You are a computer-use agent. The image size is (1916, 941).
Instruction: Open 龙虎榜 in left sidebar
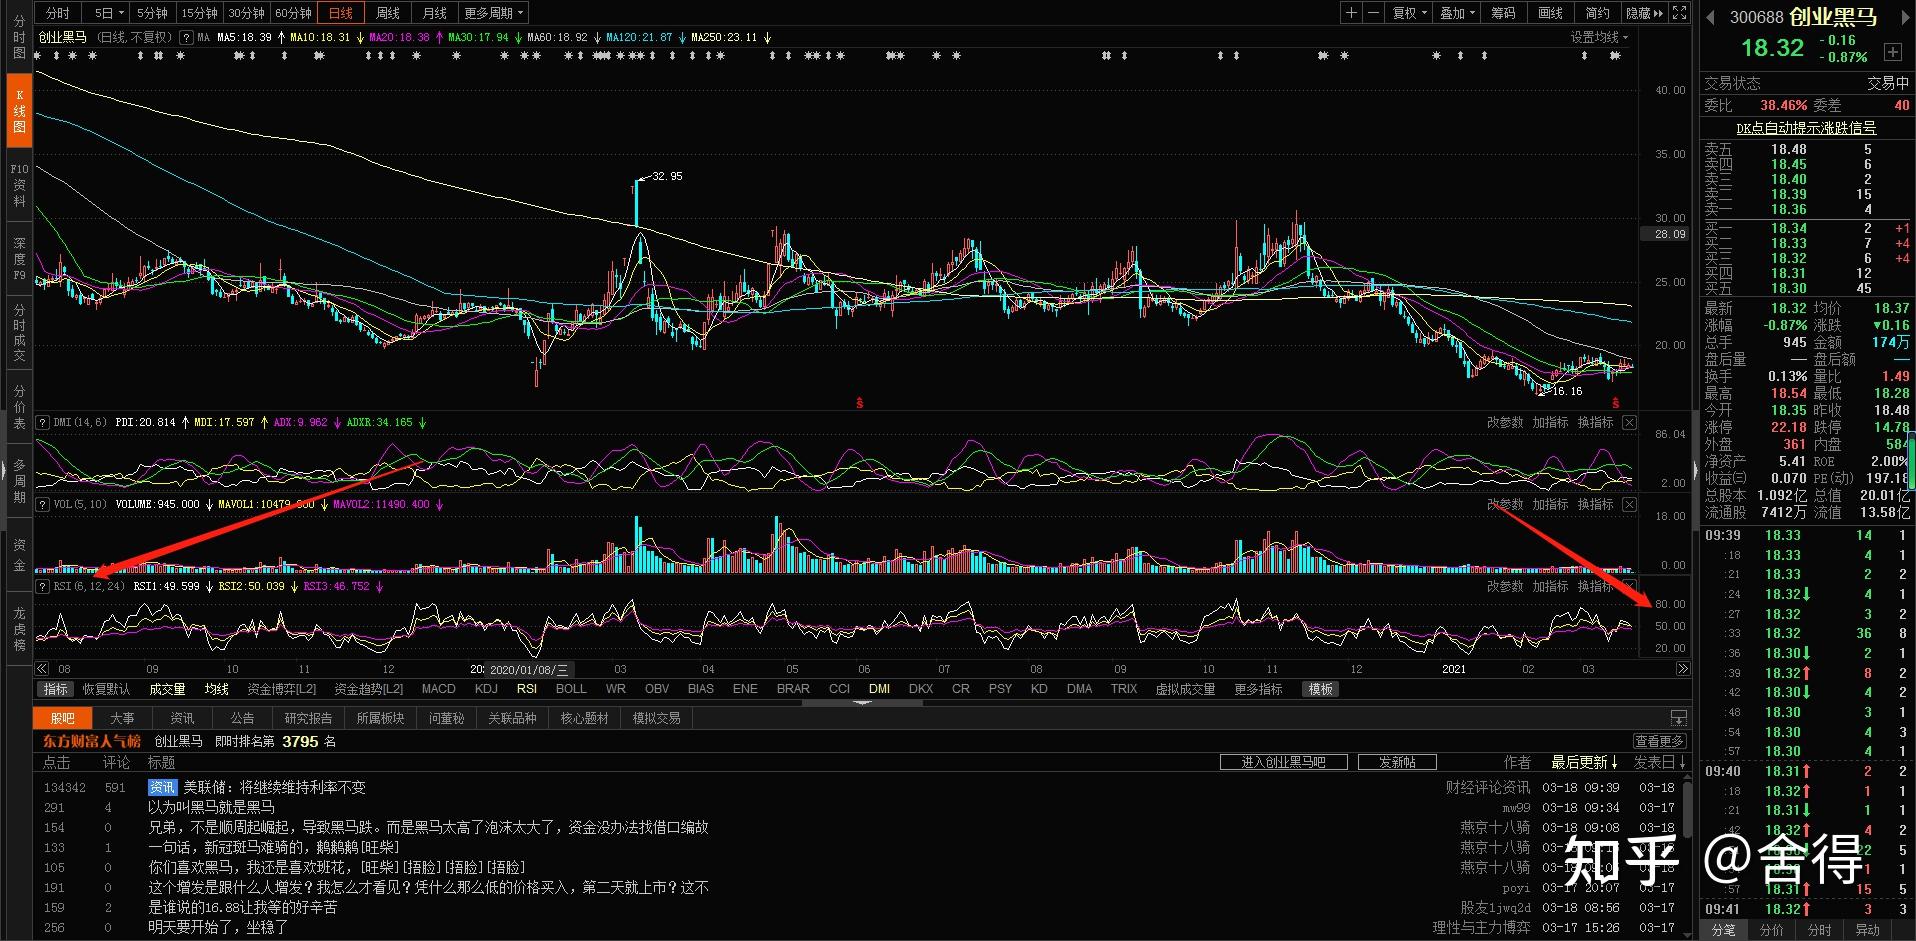pos(19,629)
